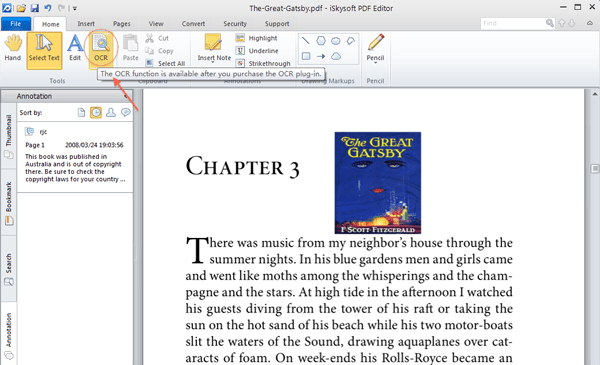Click the Find magnifier search icon
Screen dimensions: 600x365
pos(550,23)
